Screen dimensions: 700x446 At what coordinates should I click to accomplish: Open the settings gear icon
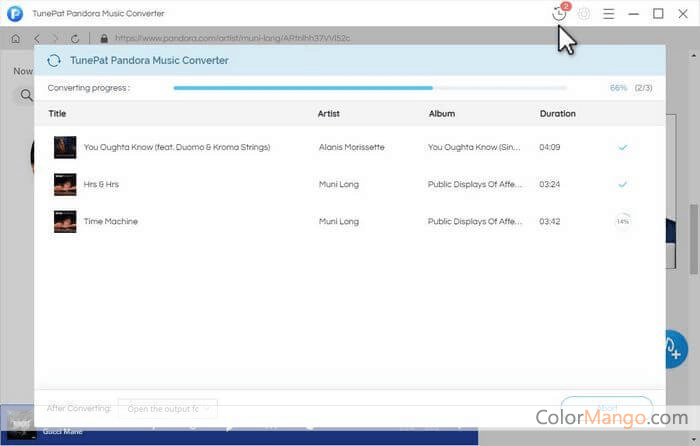(584, 14)
